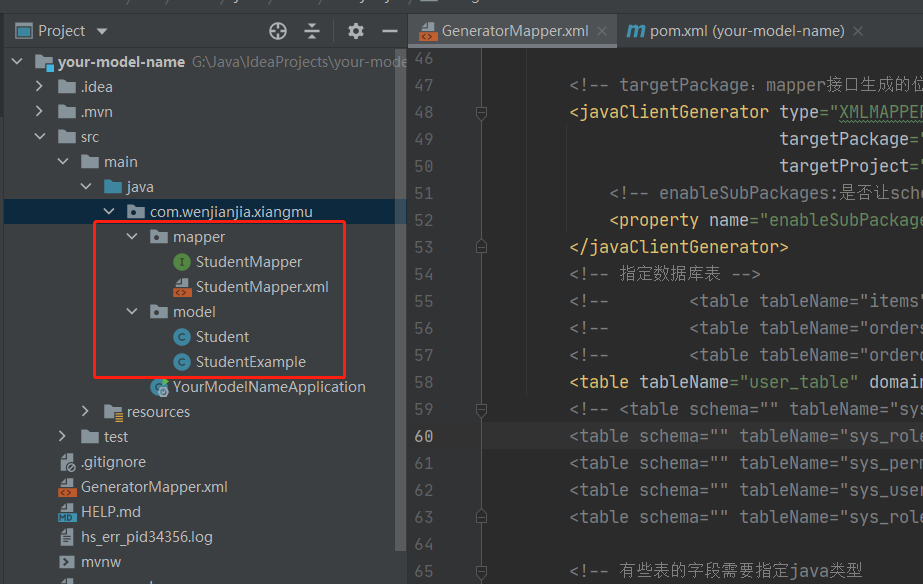Click the mapper package folder icon
This screenshot has width=923, height=584.
159,237
